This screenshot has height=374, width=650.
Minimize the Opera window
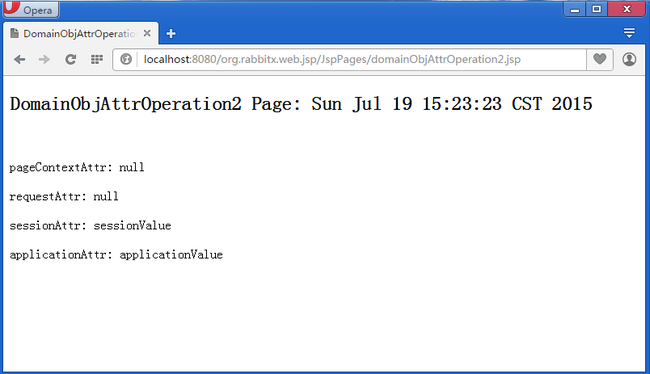pyautogui.click(x=575, y=10)
